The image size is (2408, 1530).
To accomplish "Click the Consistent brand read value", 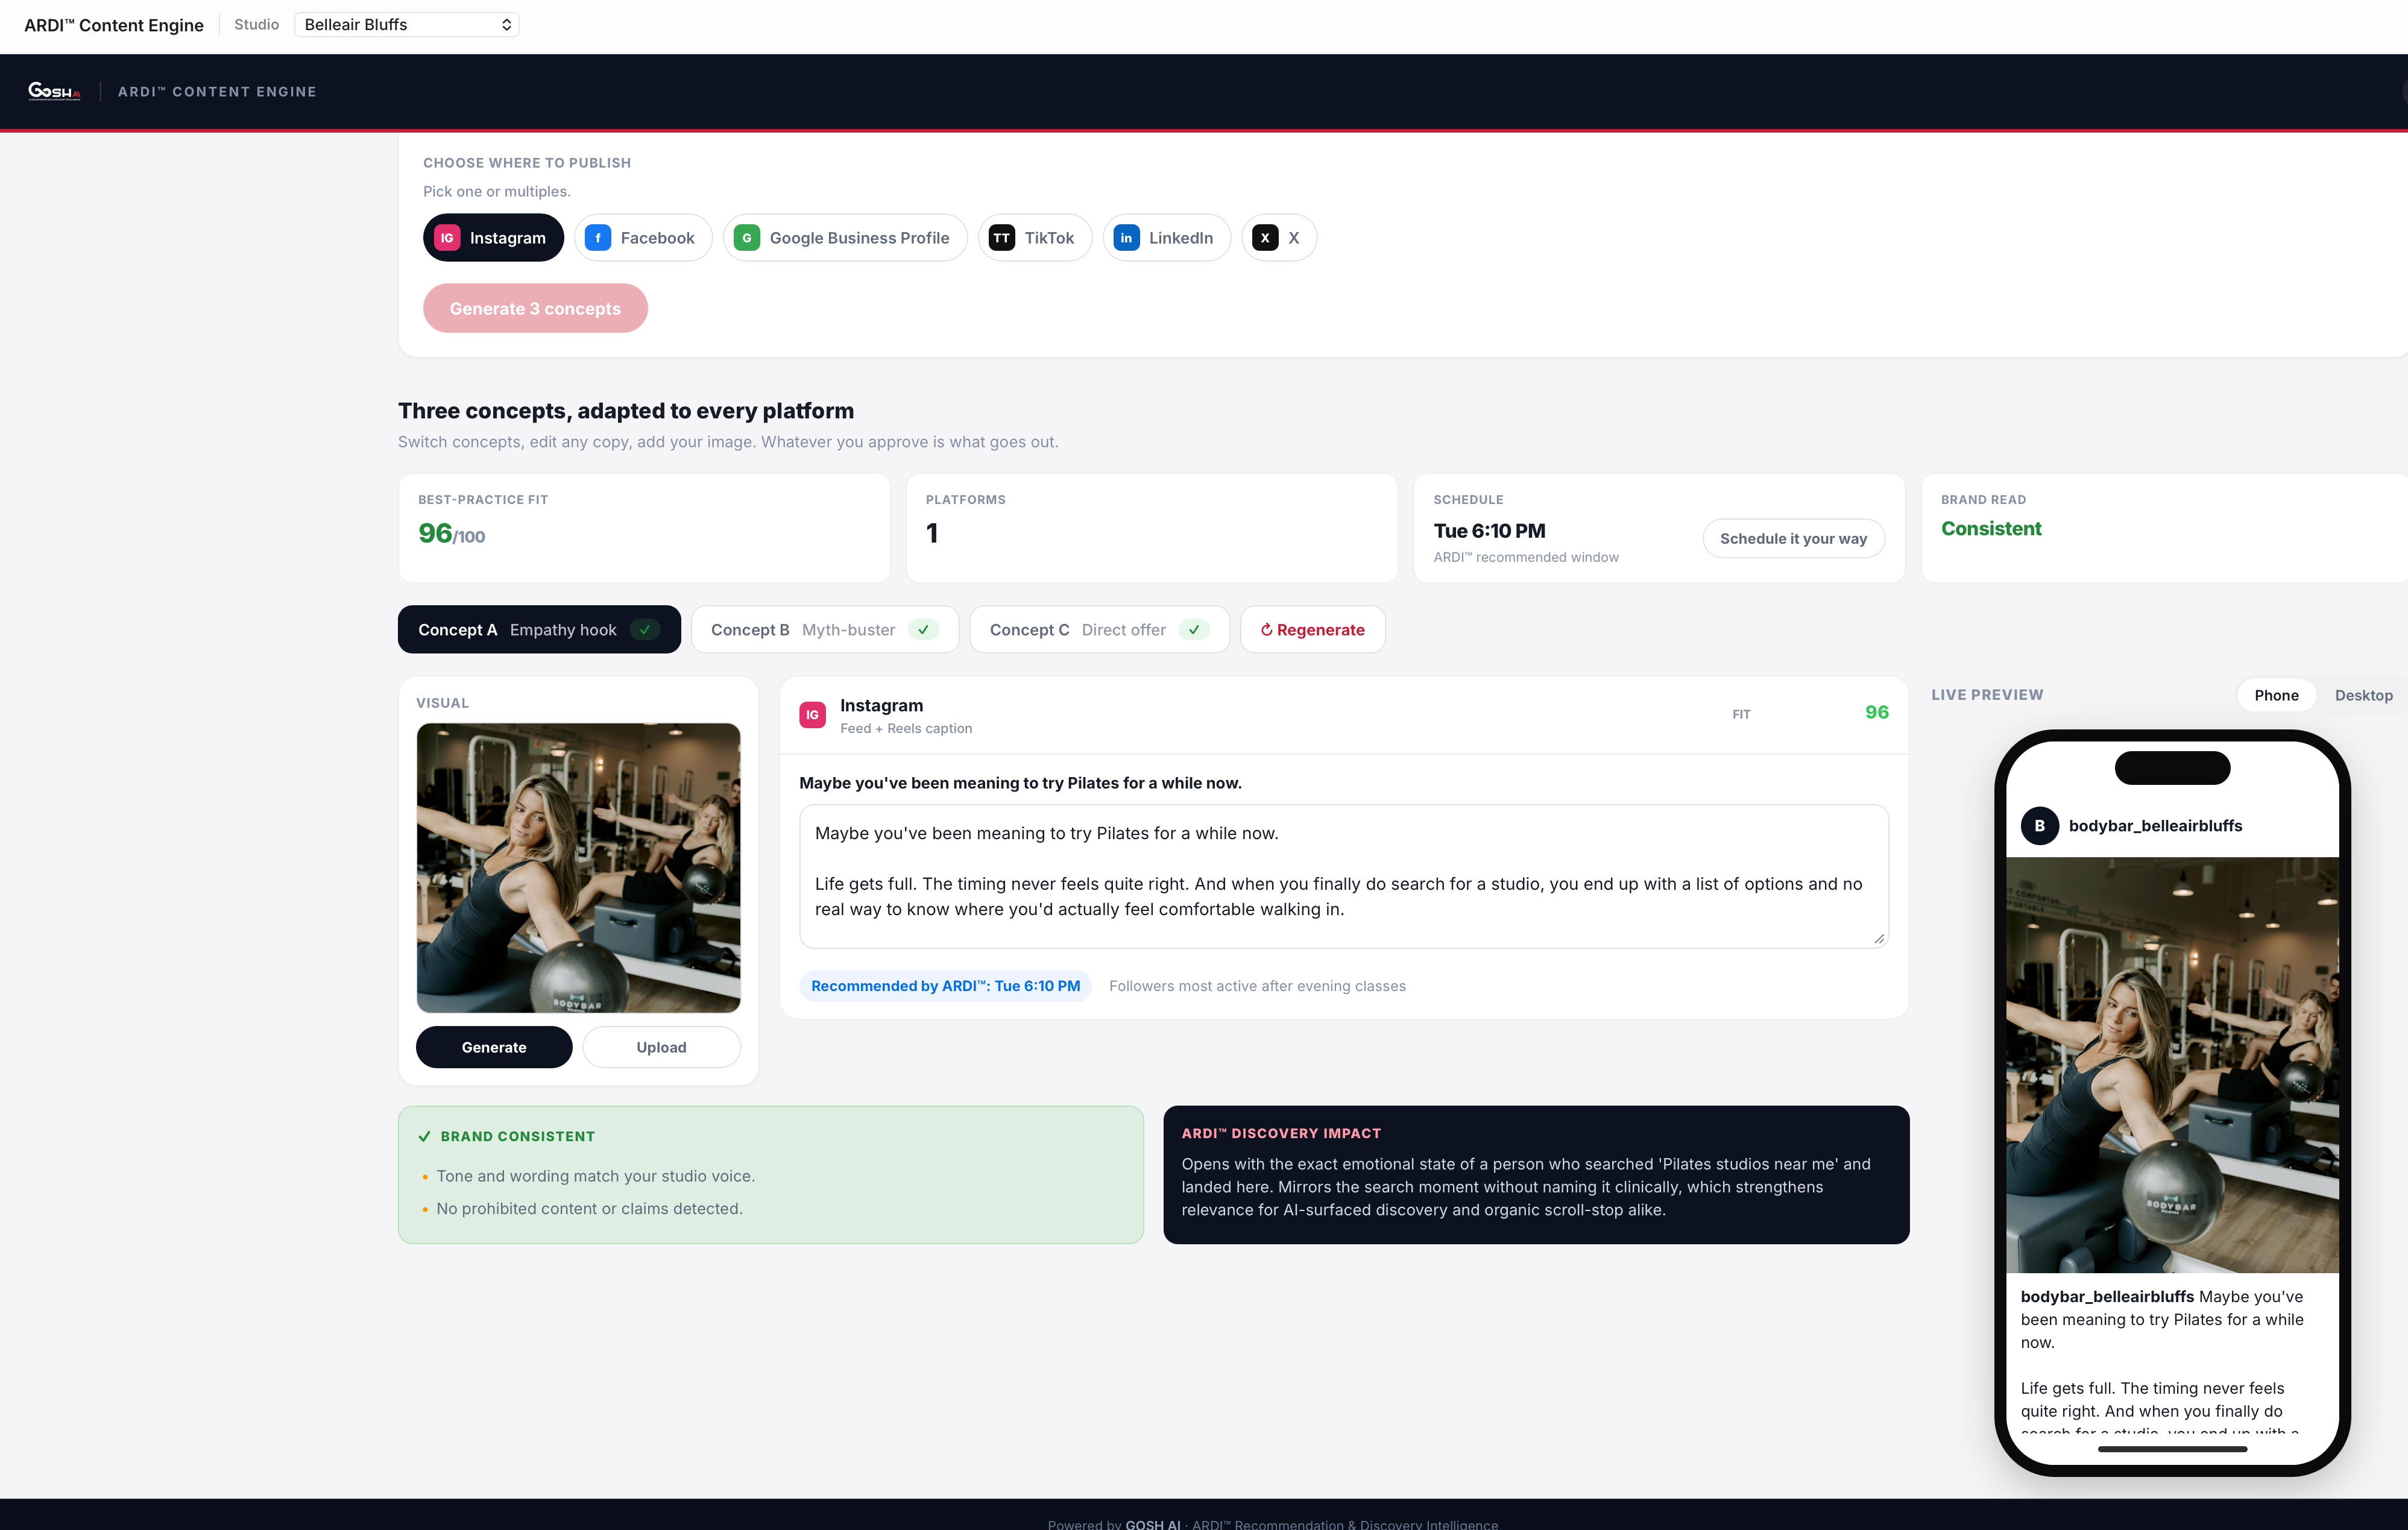I will [x=1990, y=528].
